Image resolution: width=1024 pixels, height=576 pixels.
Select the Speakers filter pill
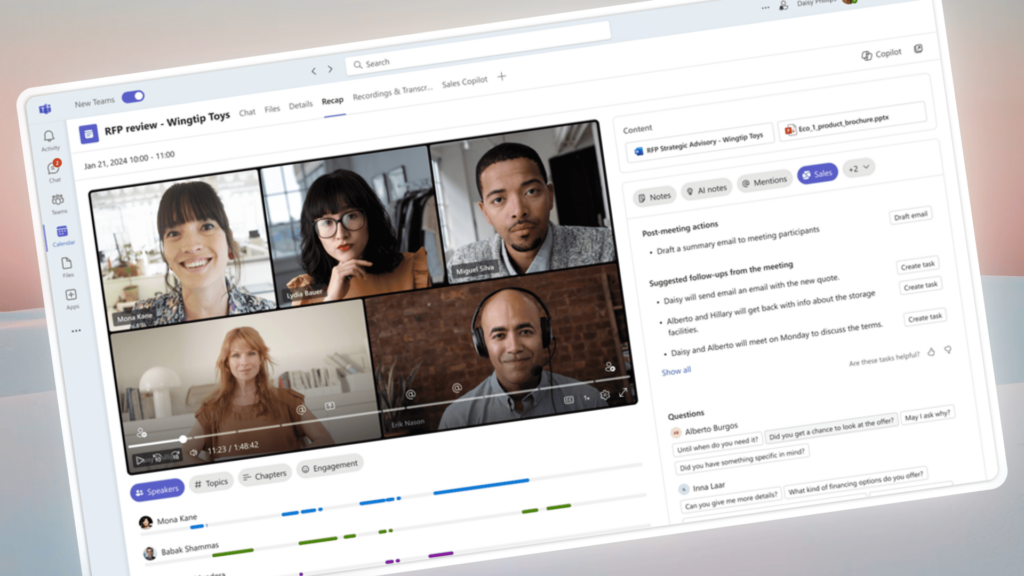coord(157,490)
